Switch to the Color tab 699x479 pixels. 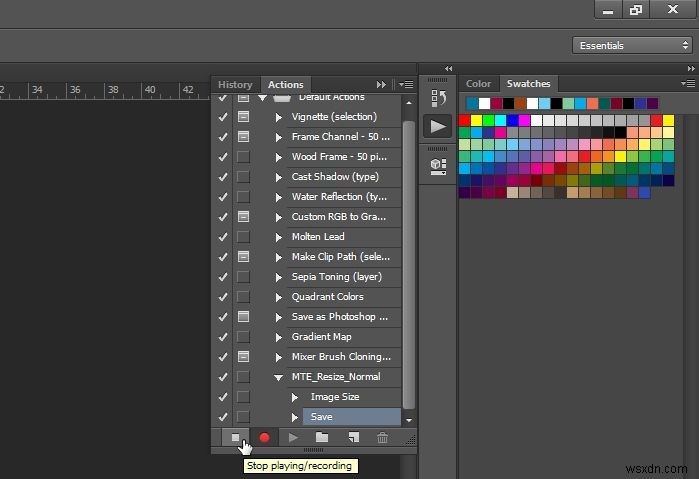point(478,83)
